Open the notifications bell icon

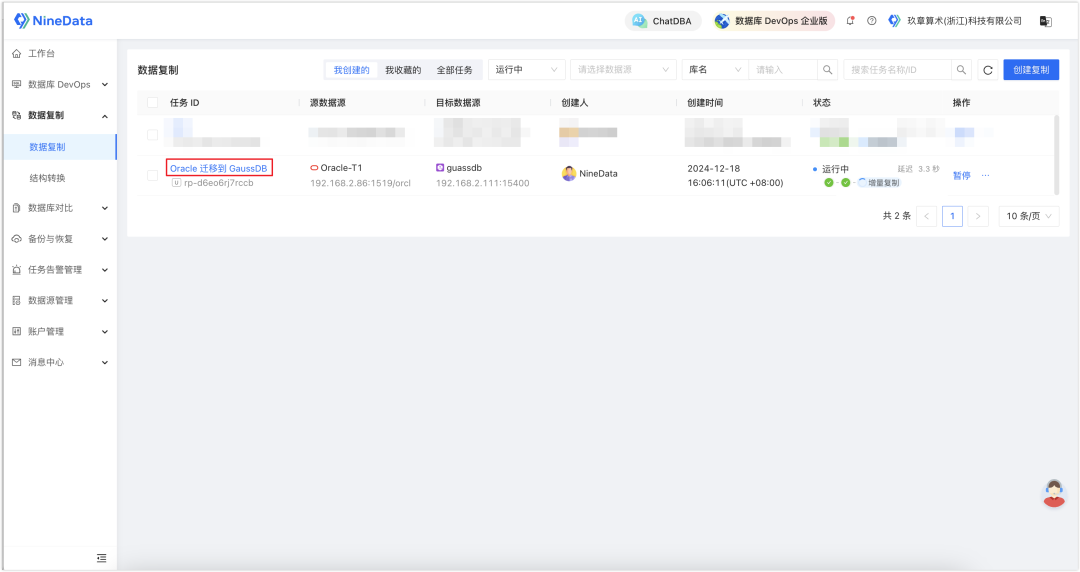tap(851, 21)
